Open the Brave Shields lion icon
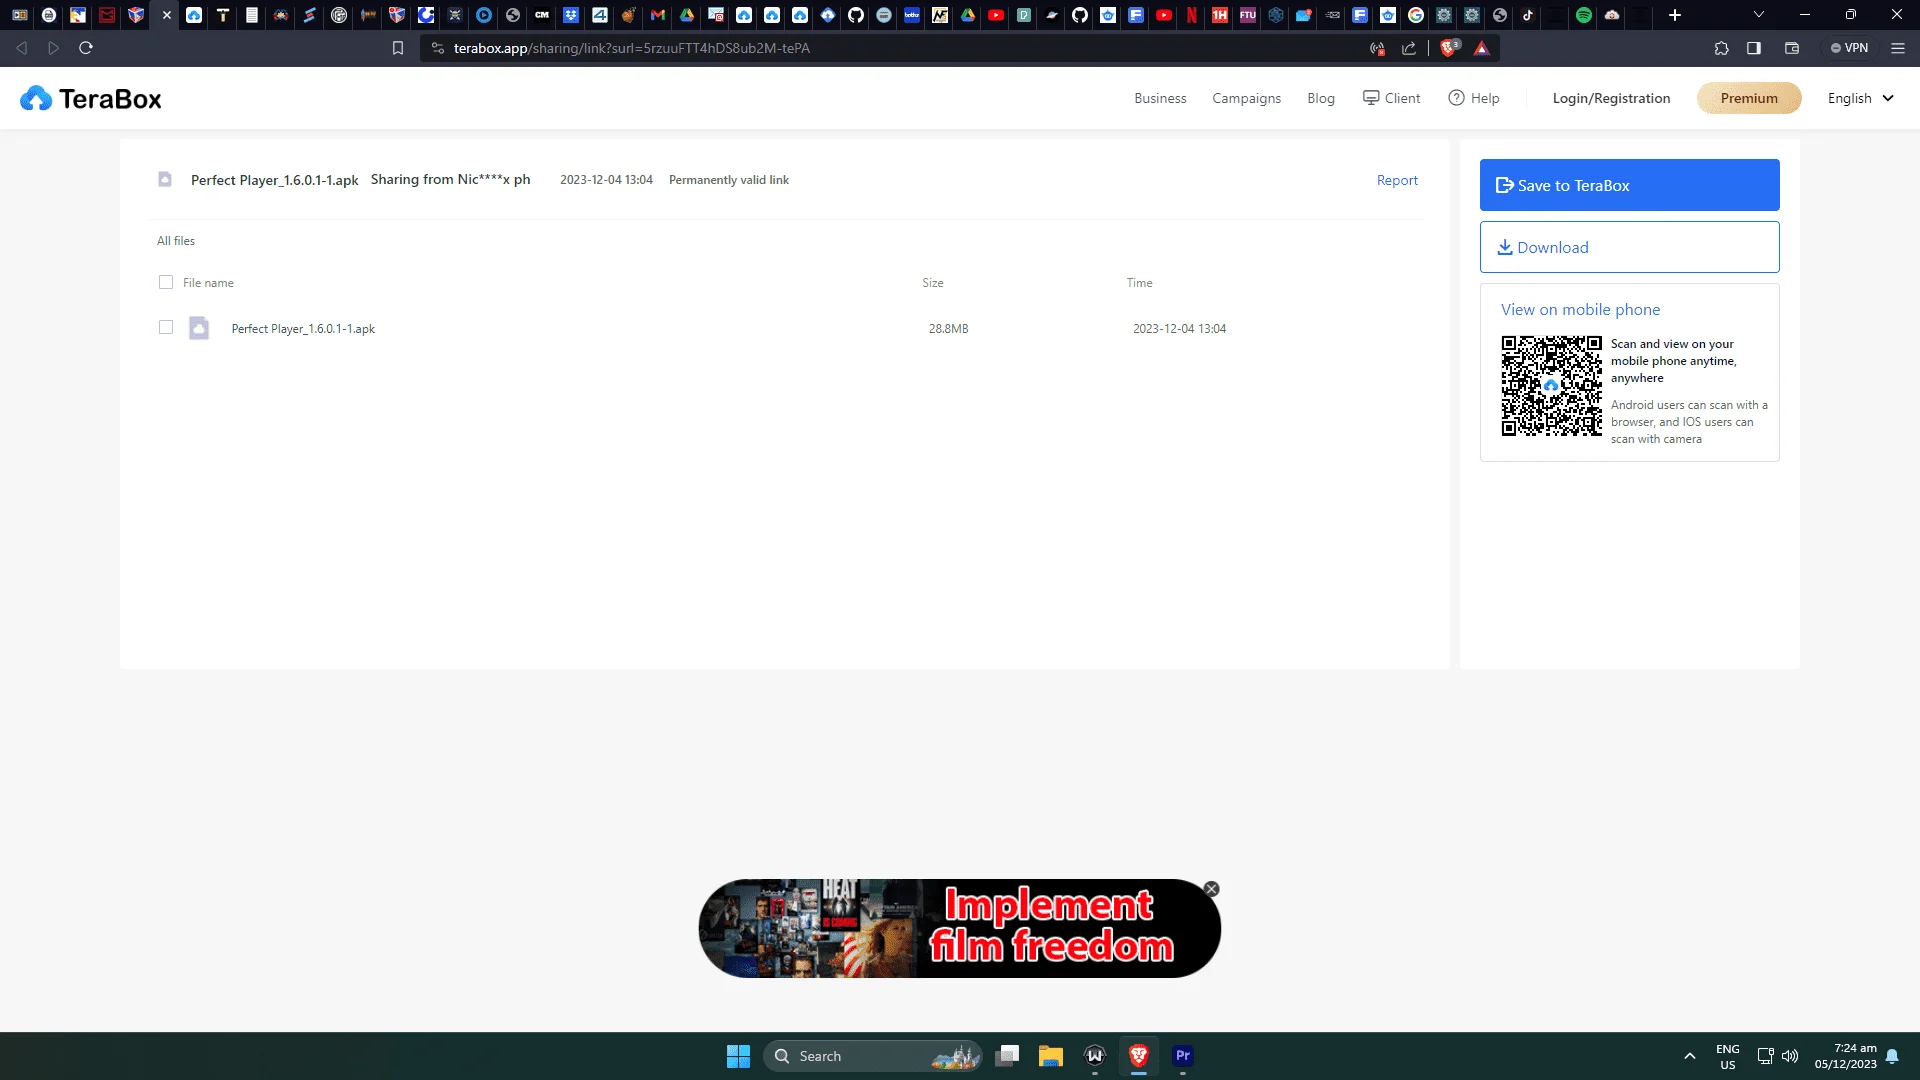 [x=1449, y=47]
